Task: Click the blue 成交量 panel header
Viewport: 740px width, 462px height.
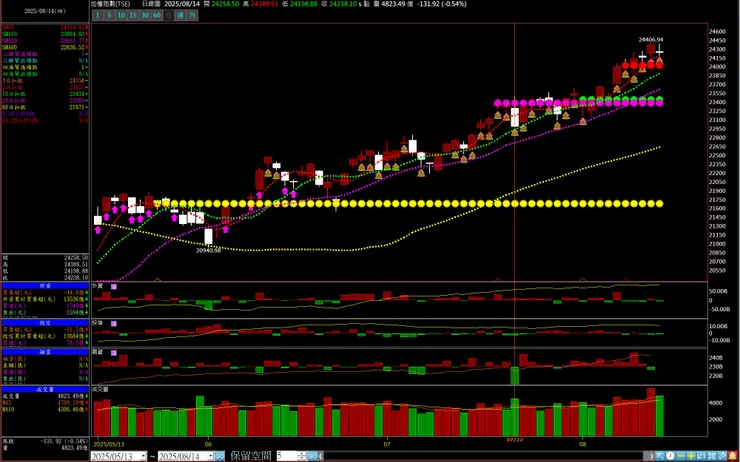Action: tap(45, 389)
